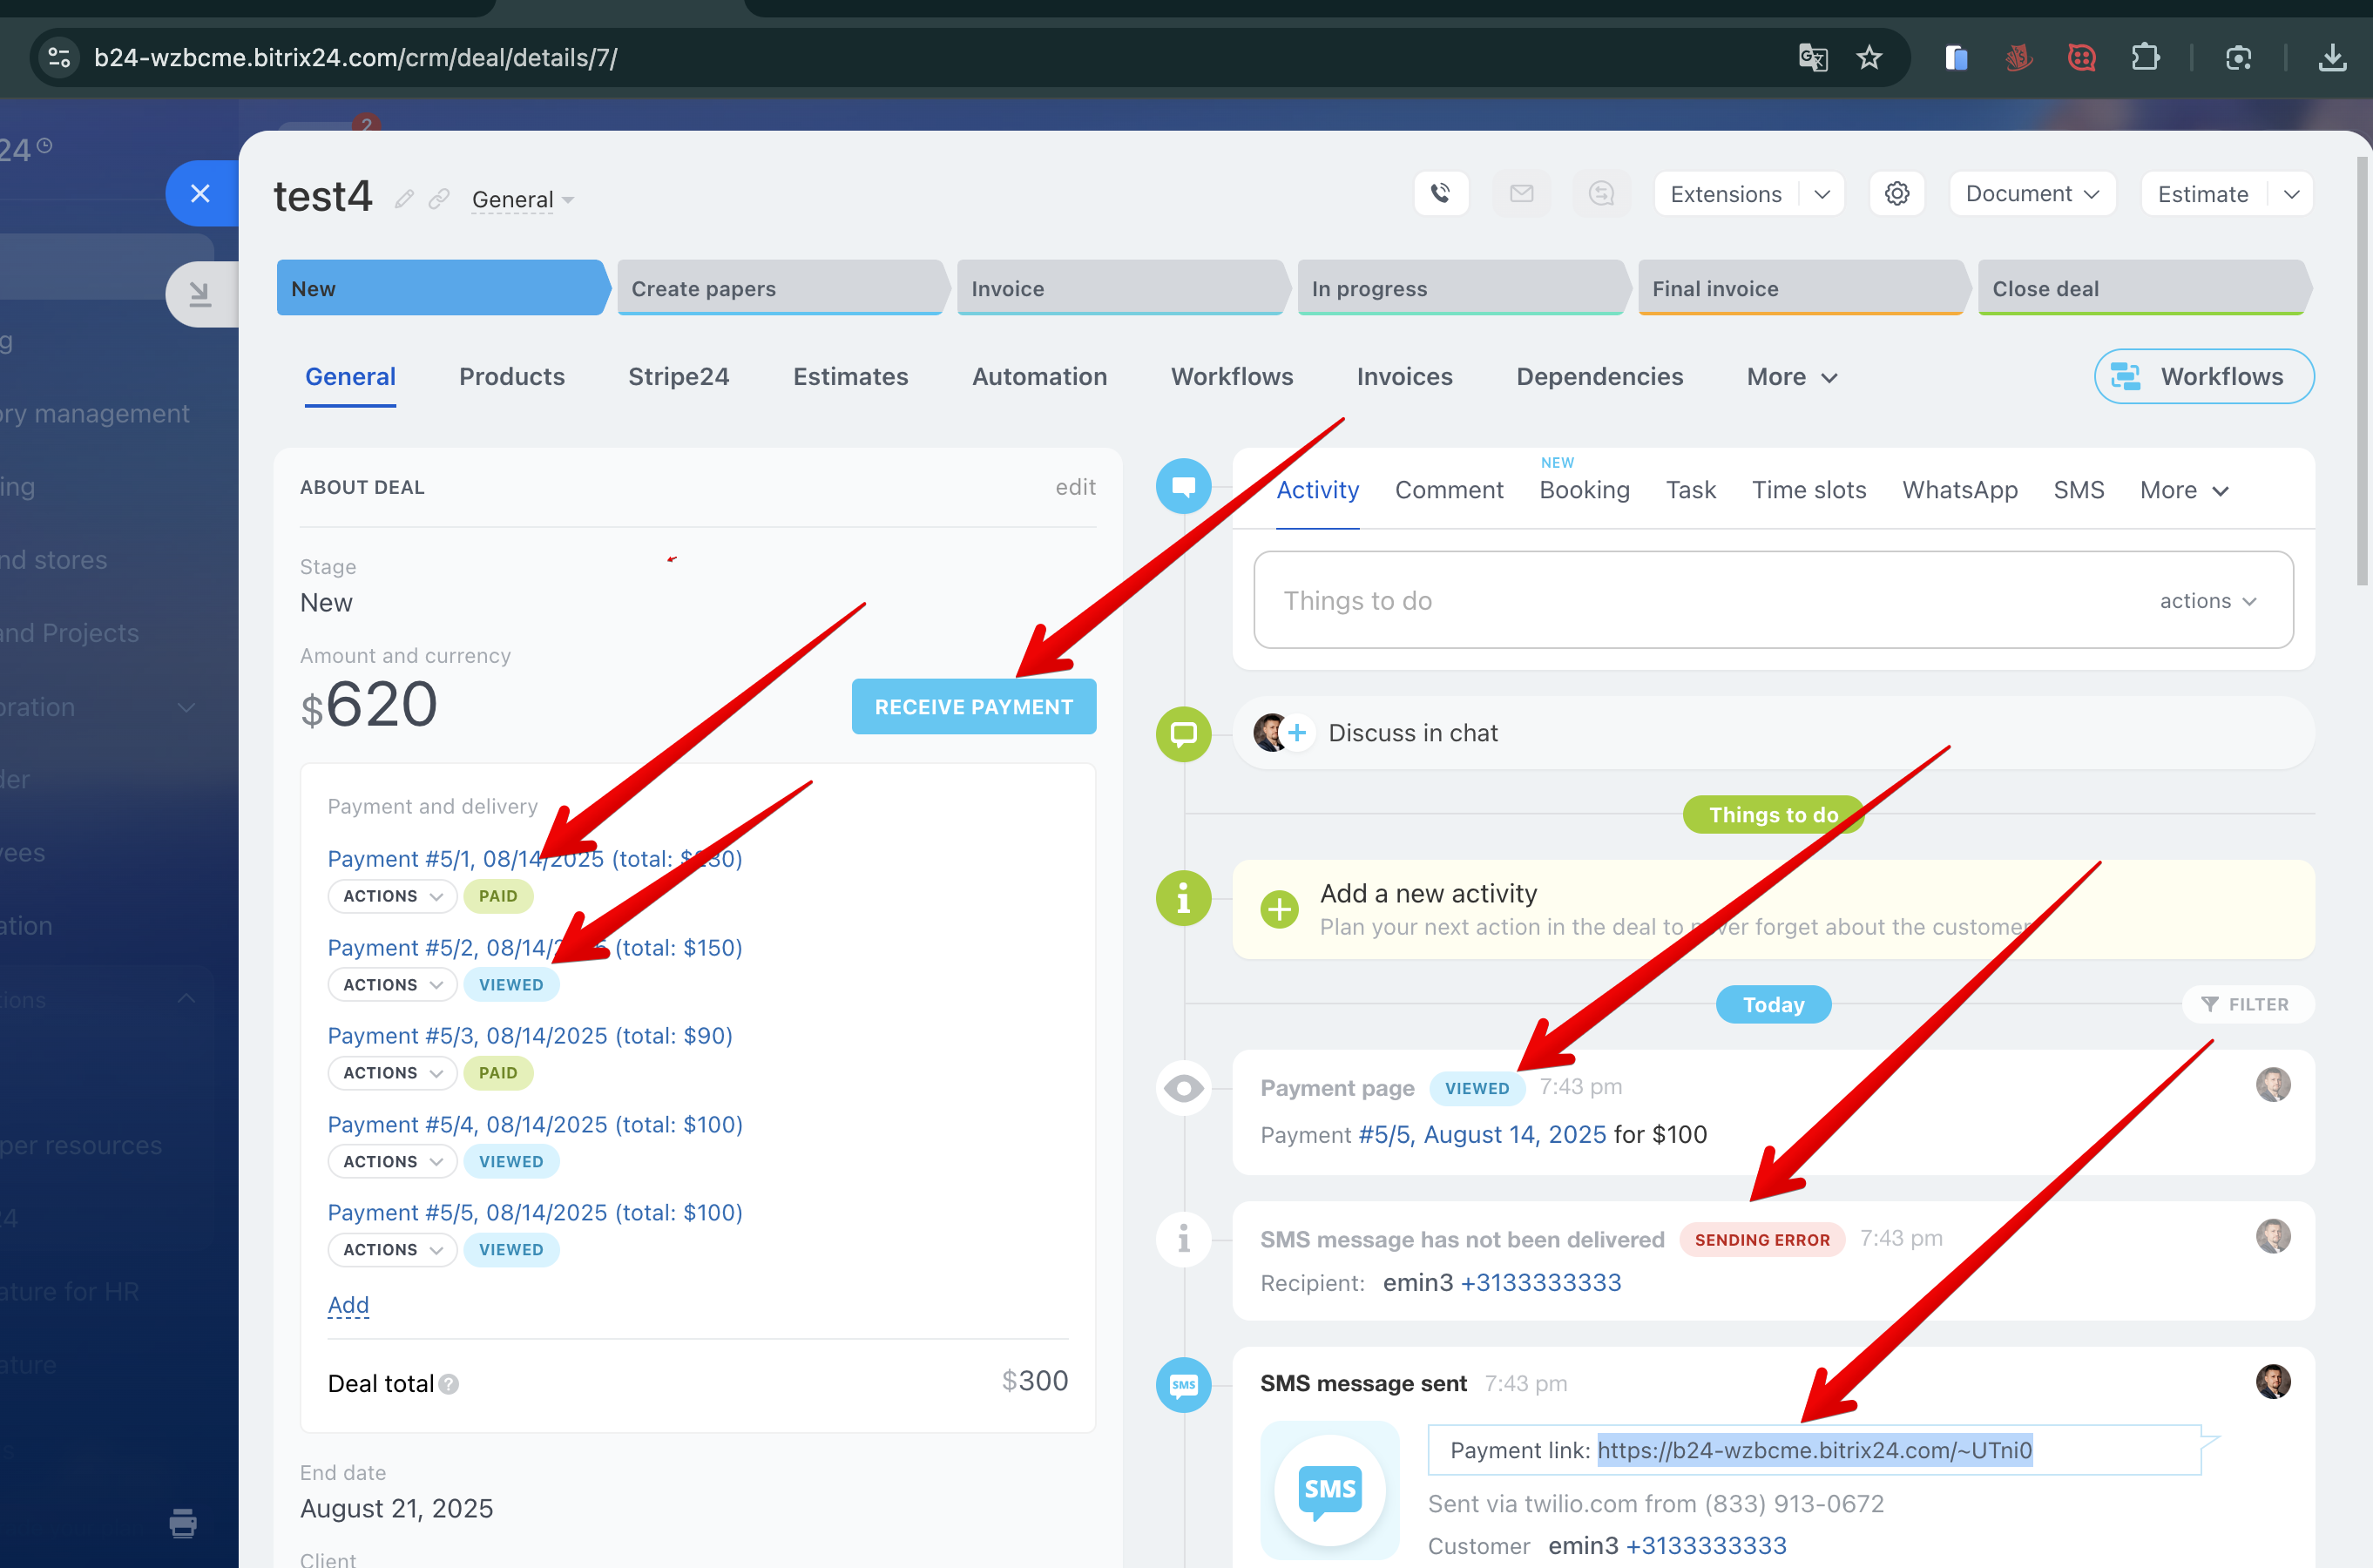The height and width of the screenshot is (1568, 2373).
Task: Open the SMS tab in timeline
Action: point(2078,490)
